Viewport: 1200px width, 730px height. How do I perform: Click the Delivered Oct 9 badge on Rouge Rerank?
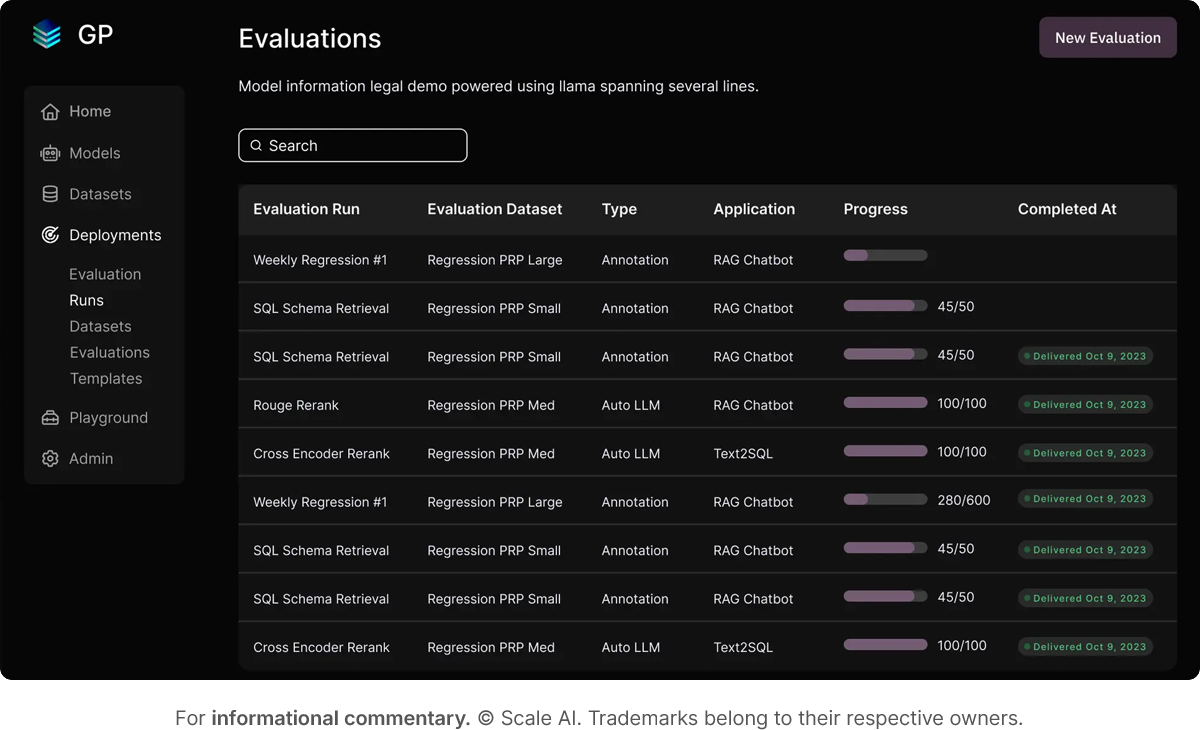click(1085, 404)
